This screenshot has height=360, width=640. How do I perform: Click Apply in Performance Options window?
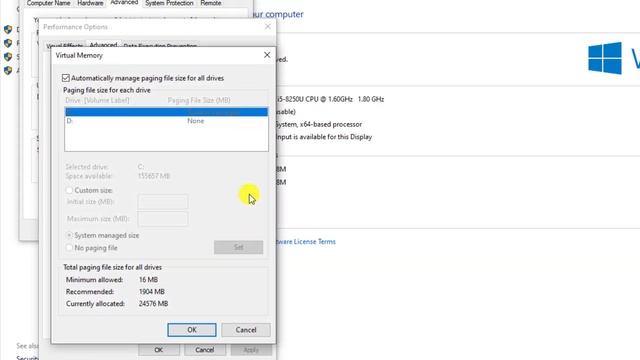point(251,350)
